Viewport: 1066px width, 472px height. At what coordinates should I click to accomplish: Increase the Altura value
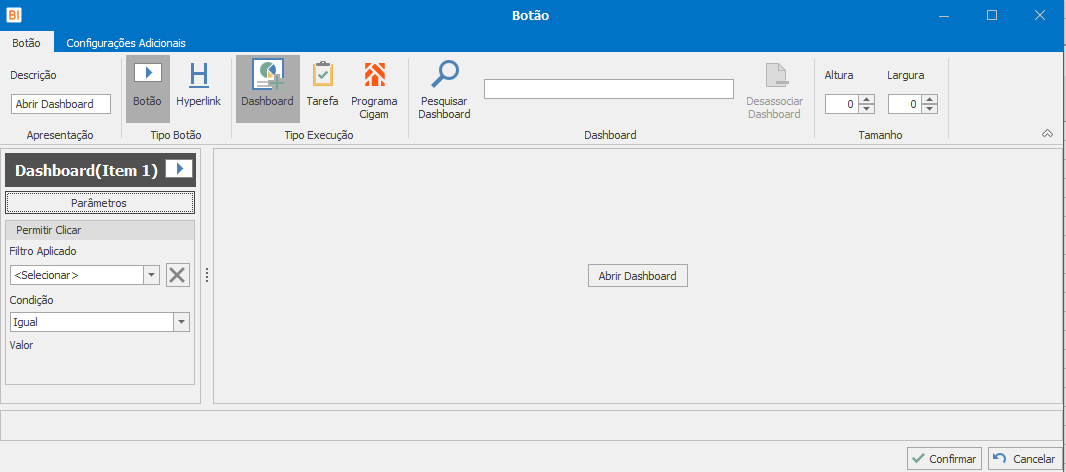867,99
